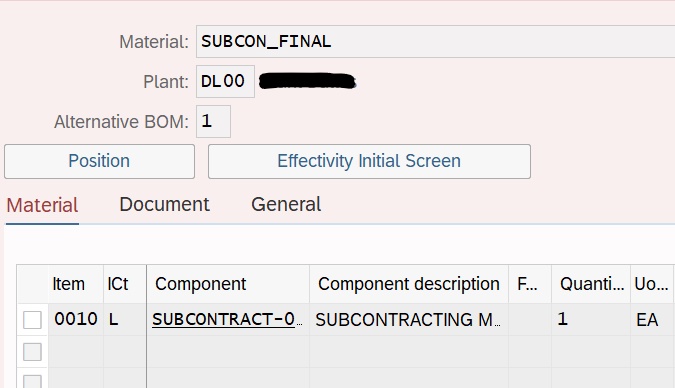Screen dimensions: 675x388
Task: Switch to the Document tab
Action: tap(164, 205)
